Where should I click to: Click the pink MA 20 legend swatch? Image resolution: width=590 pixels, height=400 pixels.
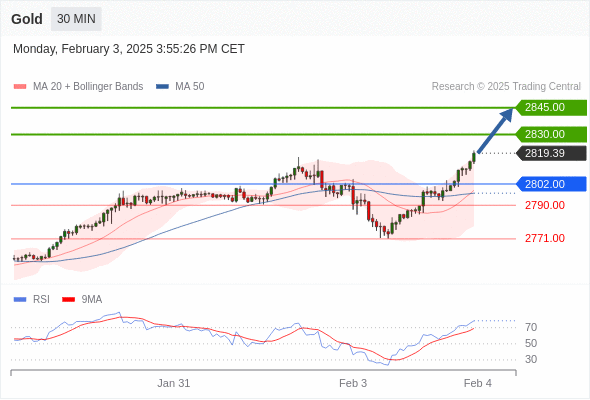point(20,87)
